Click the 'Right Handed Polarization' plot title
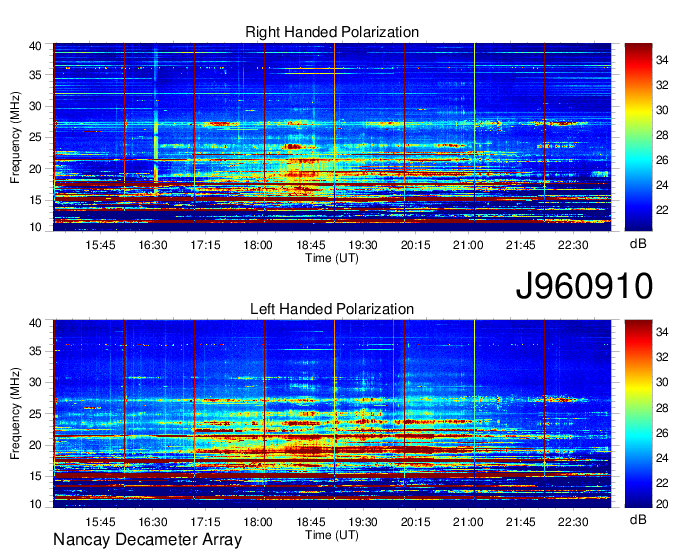Viewport: 680px width, 552px height. [332, 32]
